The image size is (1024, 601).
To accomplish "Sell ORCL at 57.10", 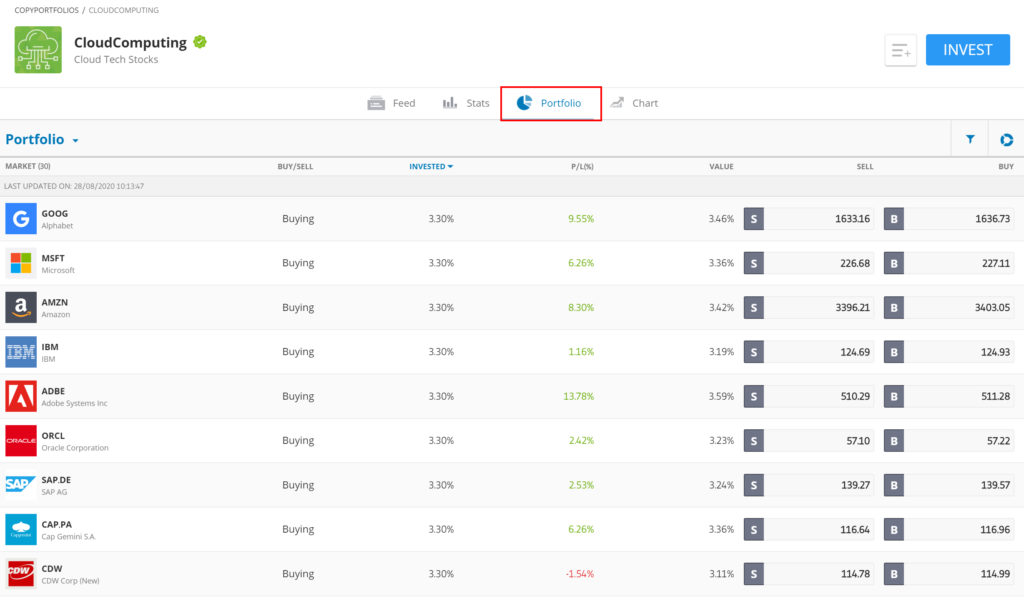I will [809, 441].
